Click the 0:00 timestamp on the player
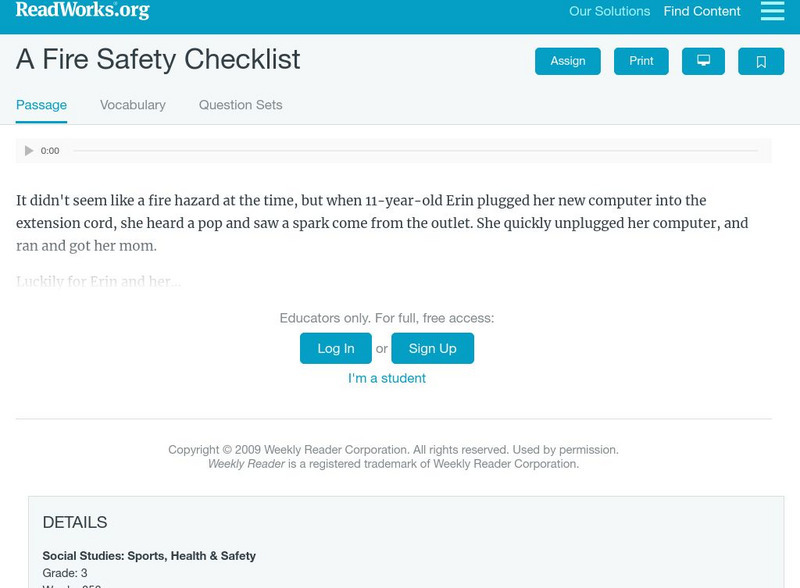The image size is (800, 588). (x=47, y=150)
